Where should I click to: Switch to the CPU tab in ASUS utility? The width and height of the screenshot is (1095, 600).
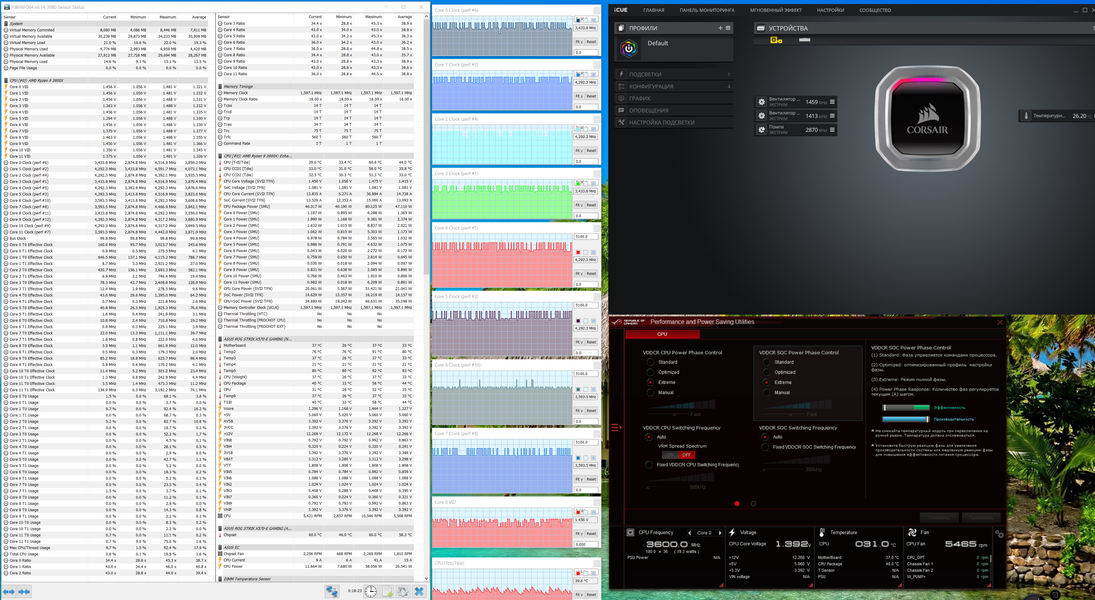click(x=662, y=334)
